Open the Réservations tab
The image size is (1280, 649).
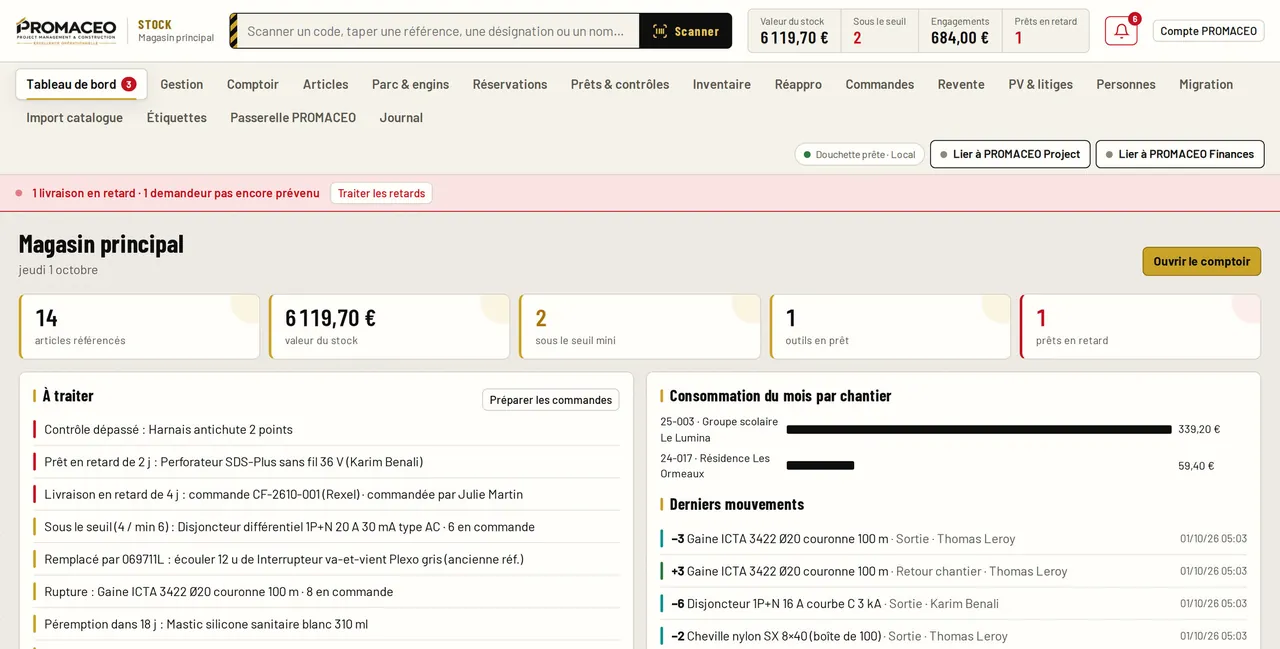(510, 84)
